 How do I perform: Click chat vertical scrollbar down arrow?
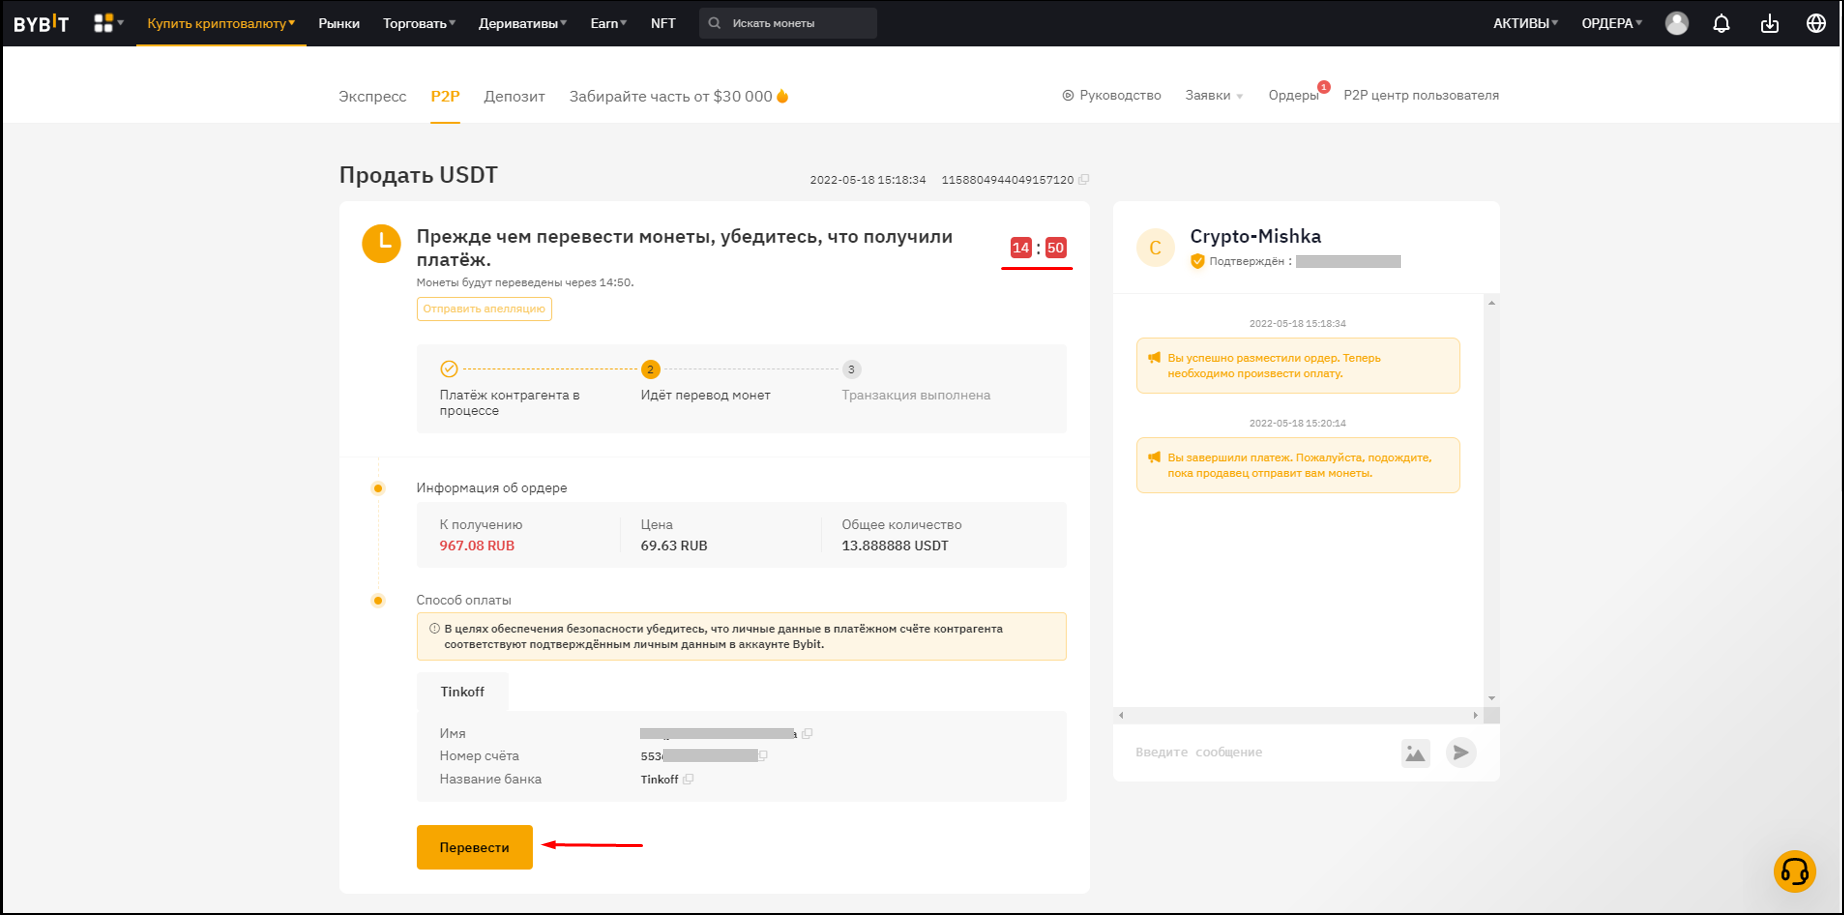click(x=1491, y=698)
